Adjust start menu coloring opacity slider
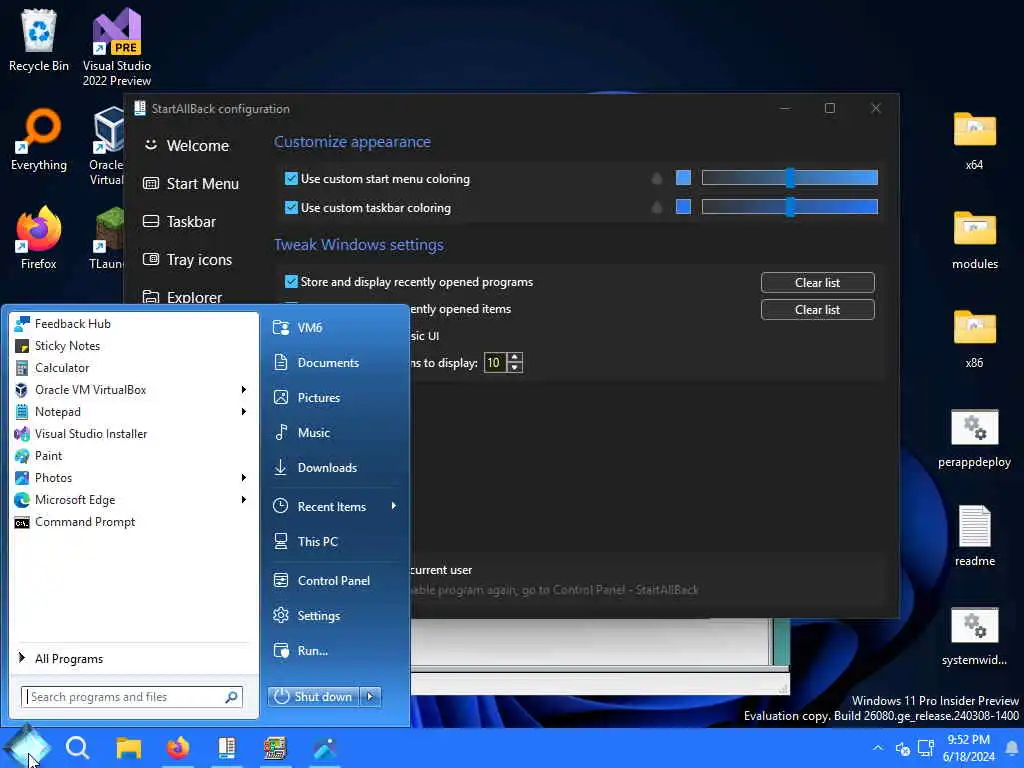The height and width of the screenshot is (768, 1024). (x=790, y=178)
